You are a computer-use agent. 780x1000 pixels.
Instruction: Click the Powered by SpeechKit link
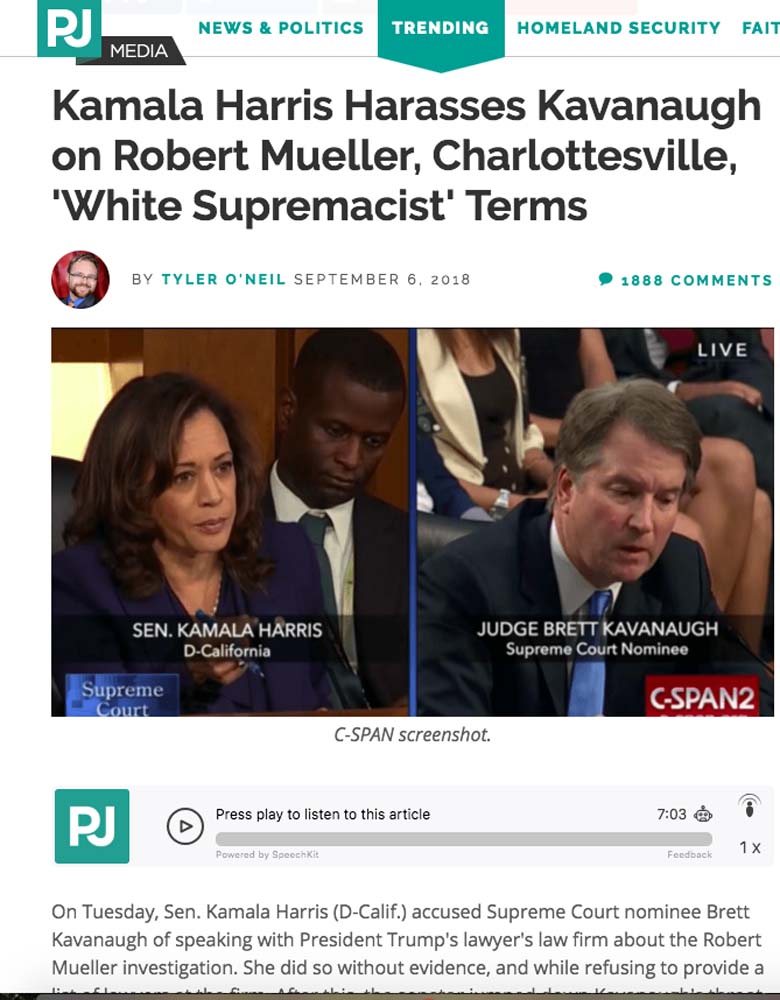267,855
